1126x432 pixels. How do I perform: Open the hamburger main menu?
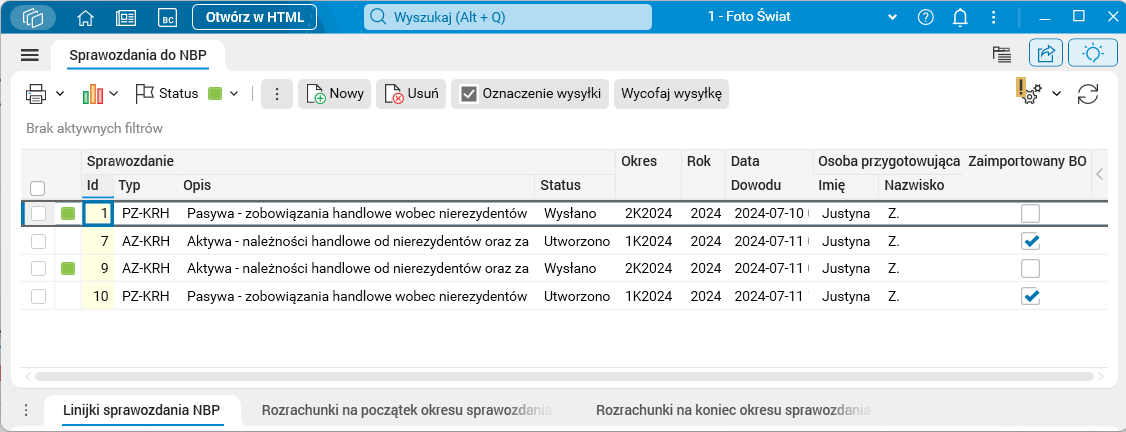click(29, 55)
